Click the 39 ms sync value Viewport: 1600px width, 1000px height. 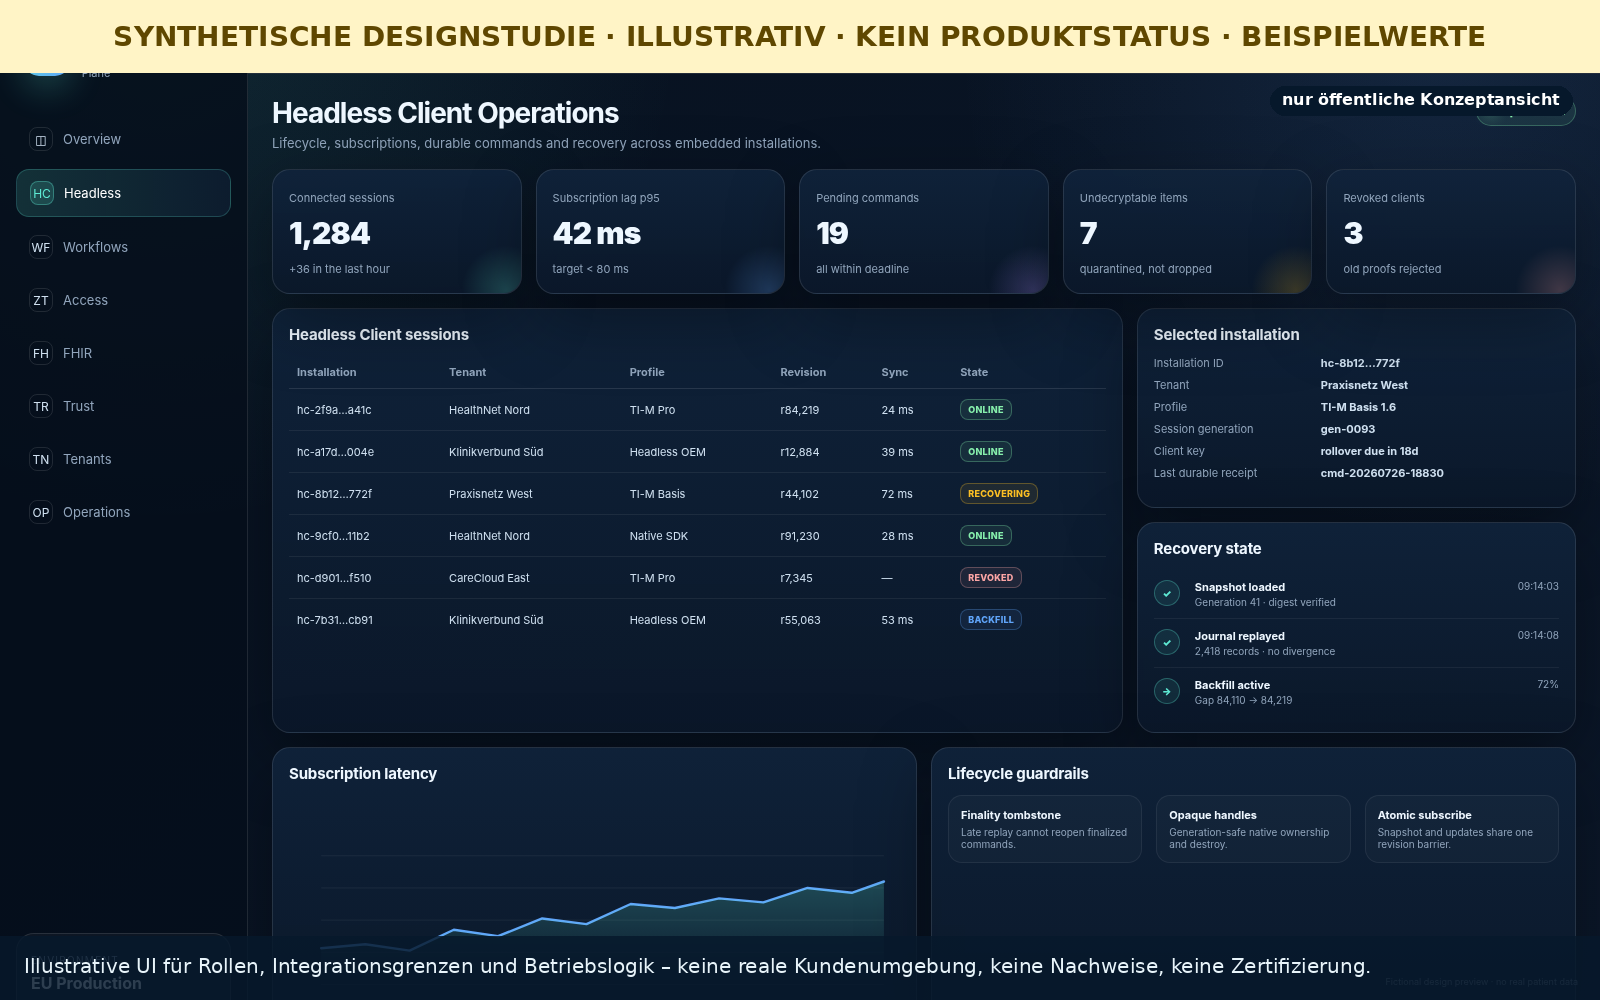897,452
